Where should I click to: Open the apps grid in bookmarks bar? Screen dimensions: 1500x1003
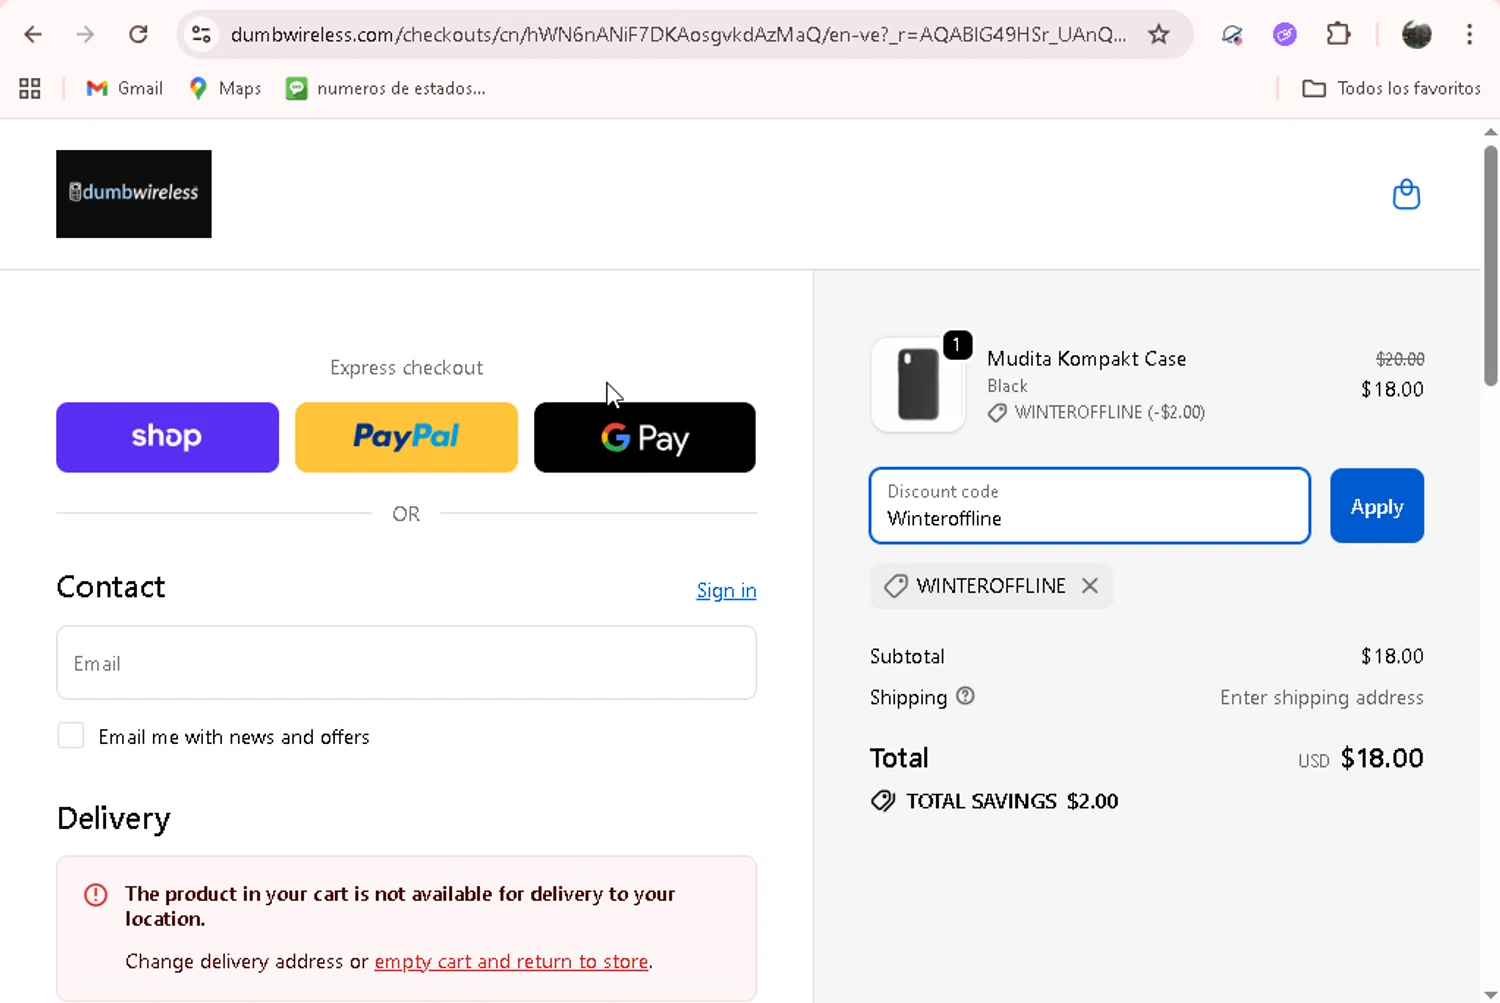[30, 88]
